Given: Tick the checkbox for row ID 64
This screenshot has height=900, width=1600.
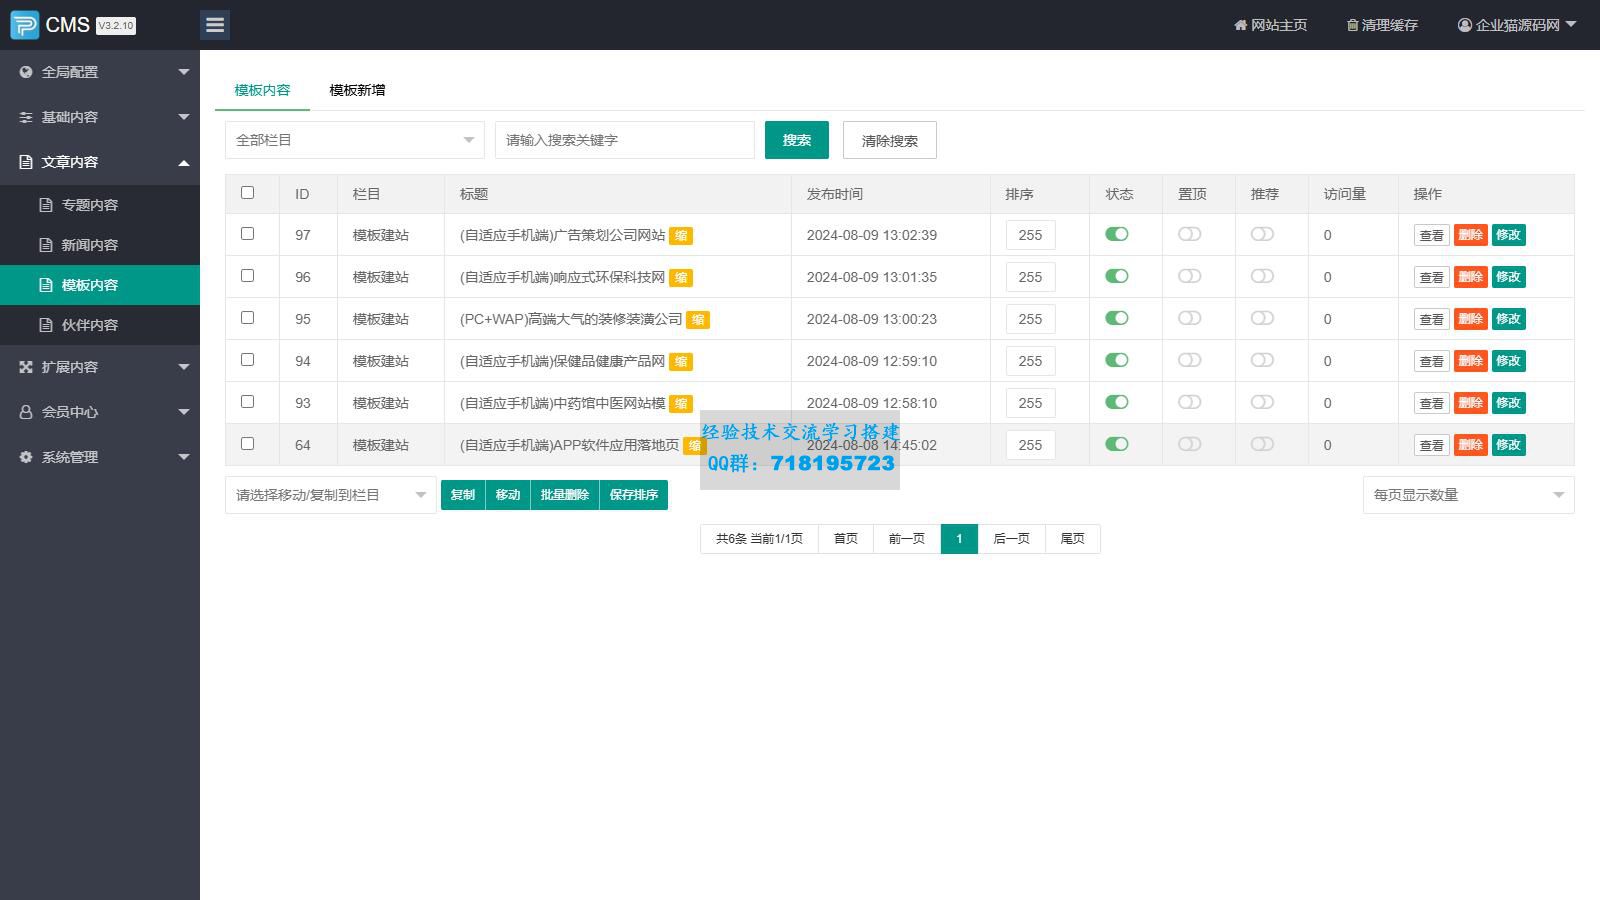Looking at the screenshot, I should 248,443.
